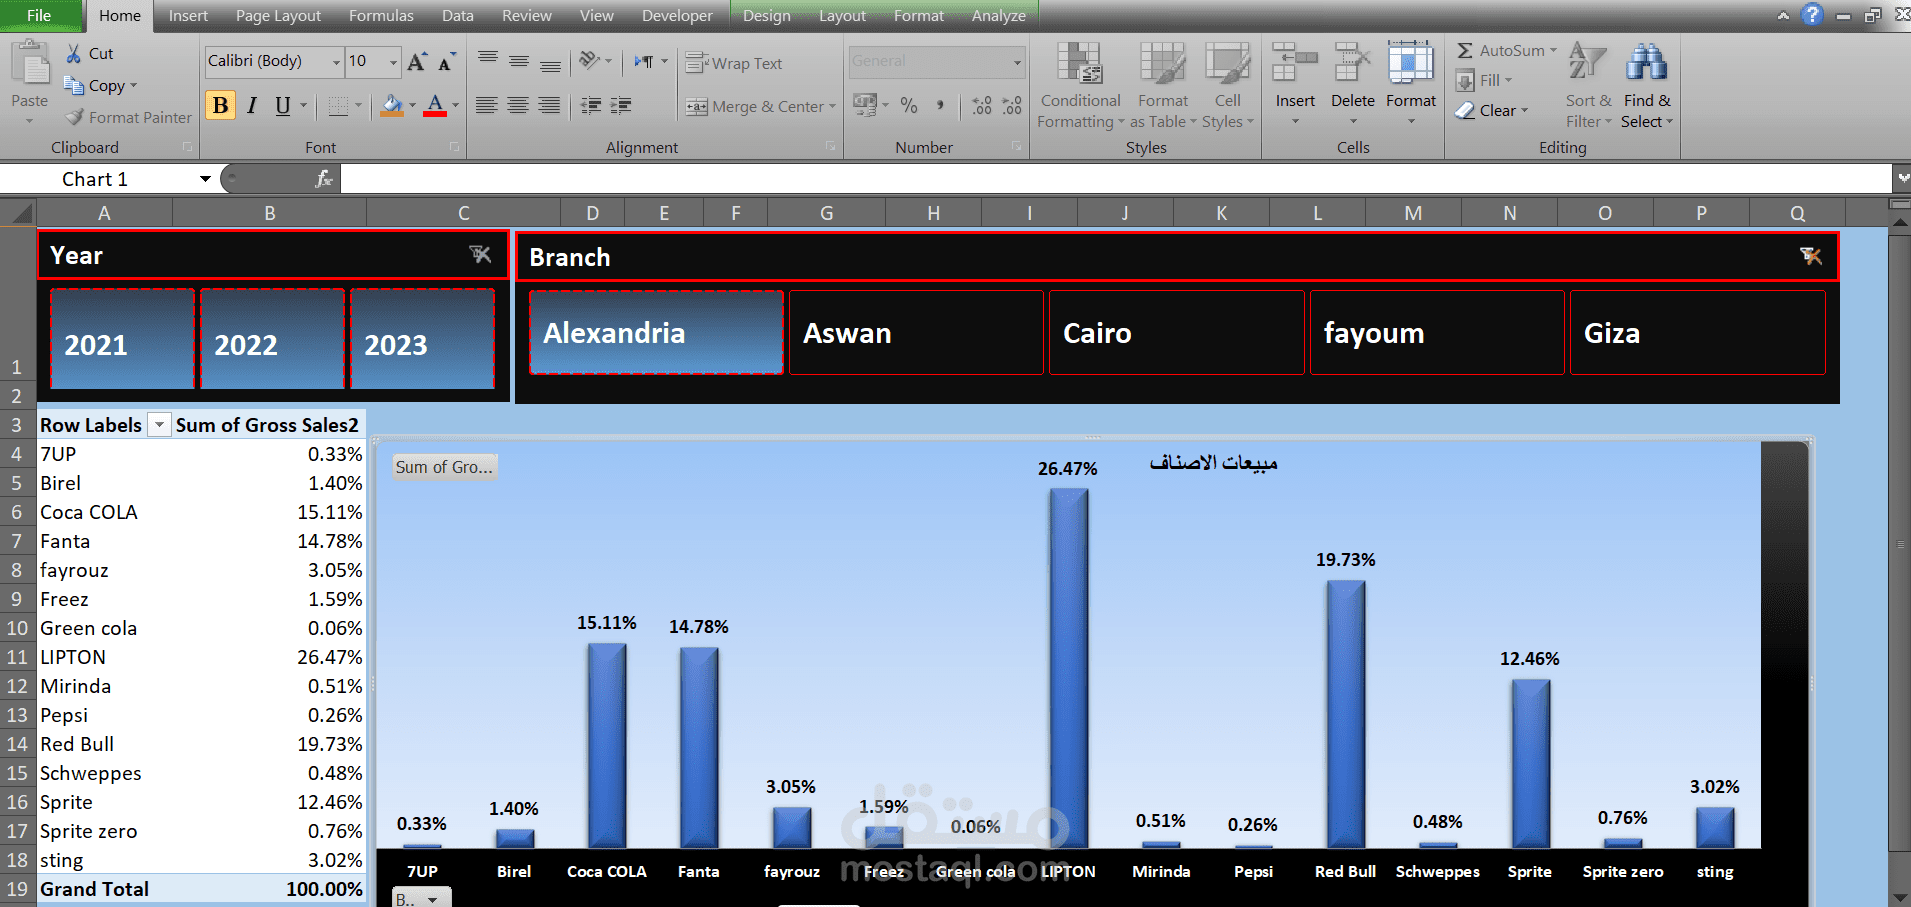Toggle Bold formatting

pyautogui.click(x=221, y=105)
